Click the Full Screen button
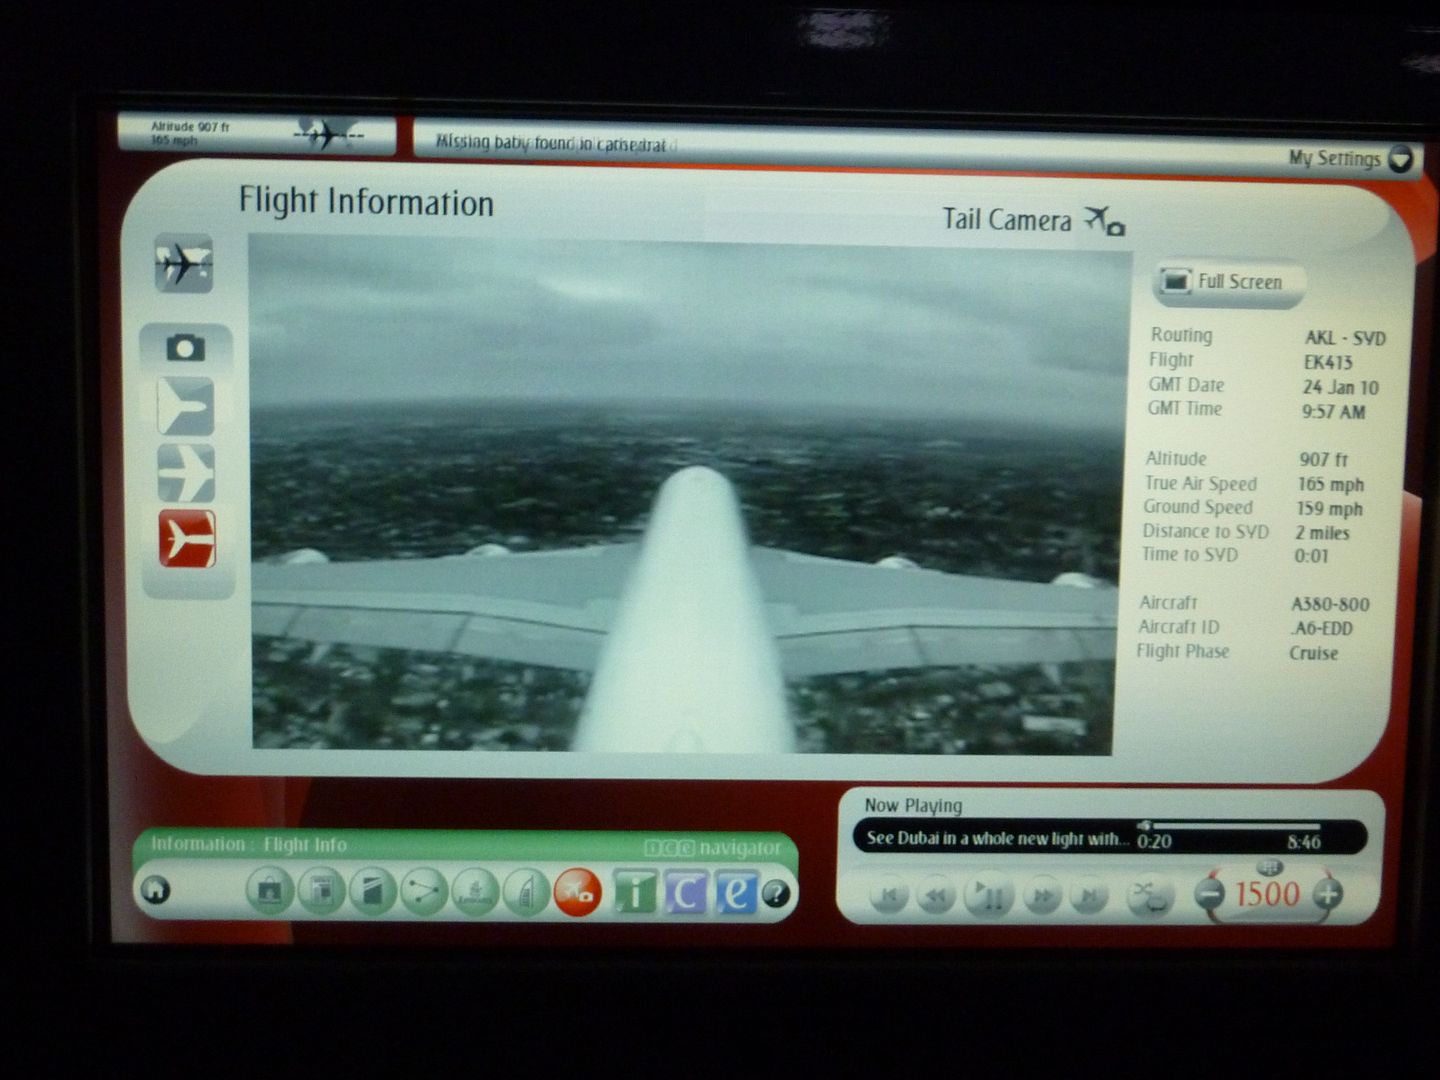Image resolution: width=1440 pixels, height=1080 pixels. pyautogui.click(x=1231, y=282)
